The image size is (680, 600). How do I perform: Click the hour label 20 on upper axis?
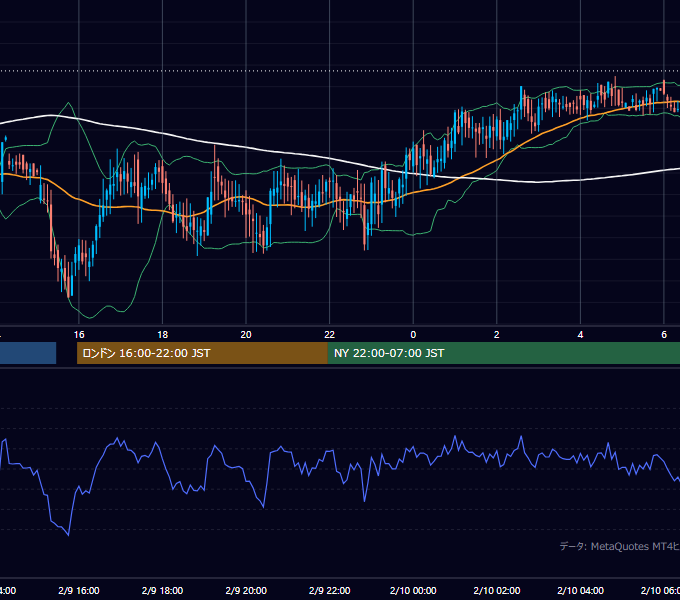(246, 335)
